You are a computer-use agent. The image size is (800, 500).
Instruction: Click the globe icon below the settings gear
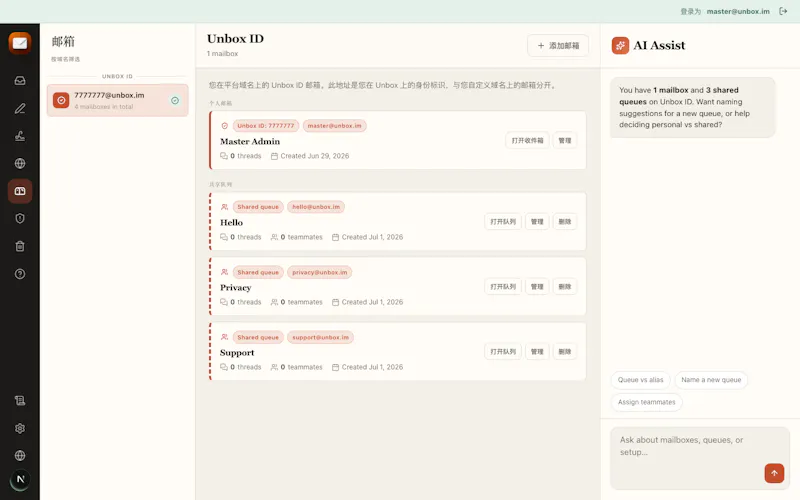tap(20, 456)
